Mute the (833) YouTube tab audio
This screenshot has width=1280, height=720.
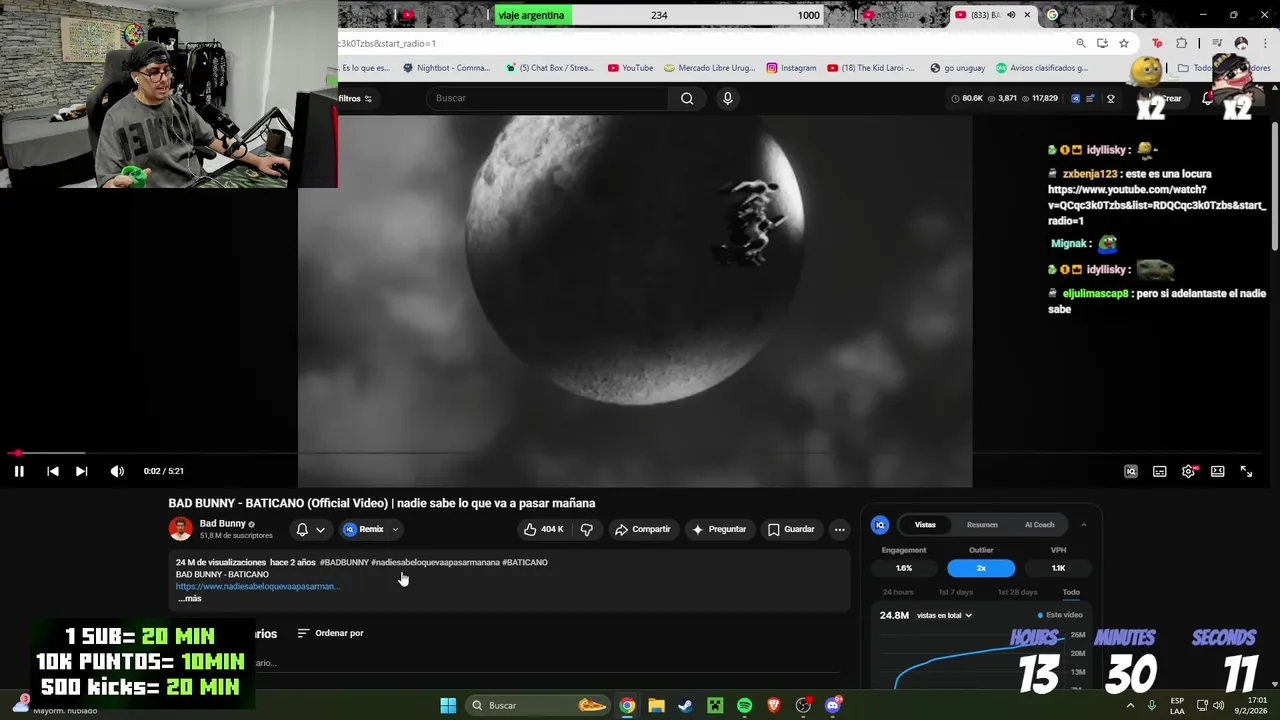click(x=1011, y=15)
